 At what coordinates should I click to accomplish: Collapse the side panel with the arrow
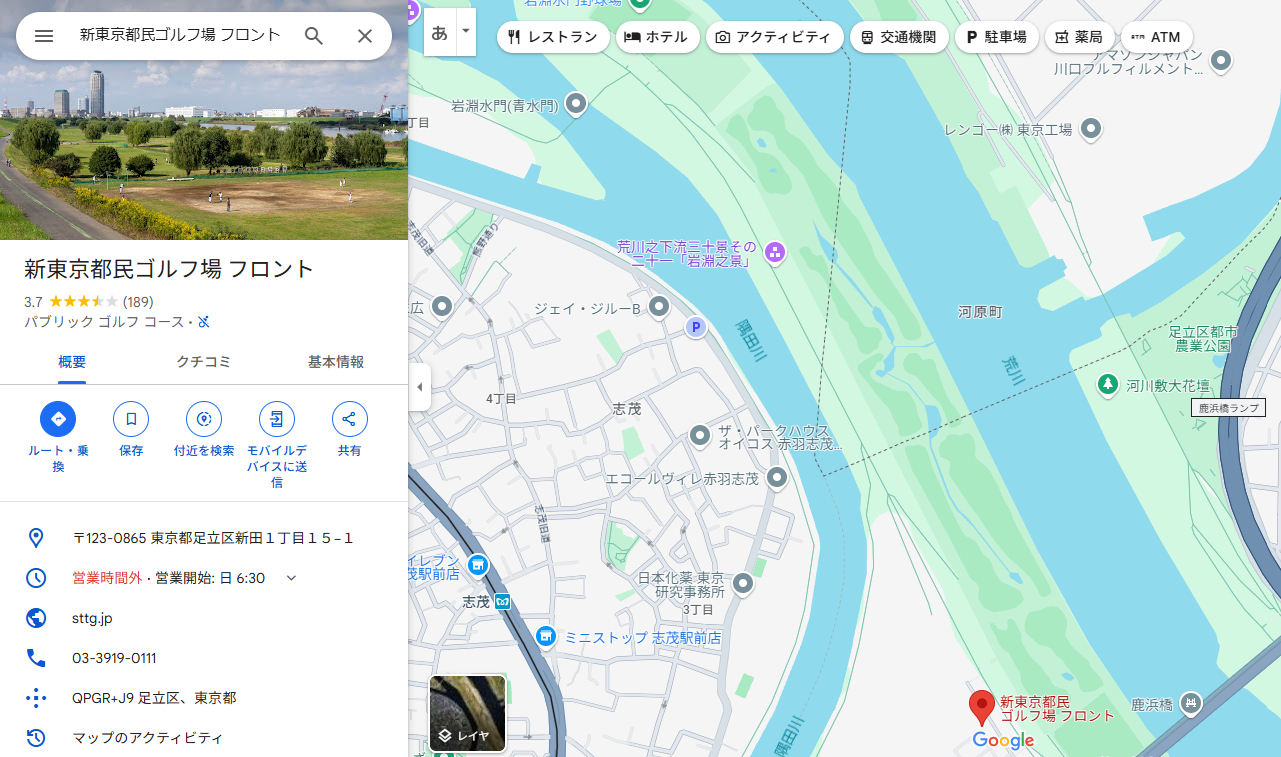pyautogui.click(x=419, y=386)
